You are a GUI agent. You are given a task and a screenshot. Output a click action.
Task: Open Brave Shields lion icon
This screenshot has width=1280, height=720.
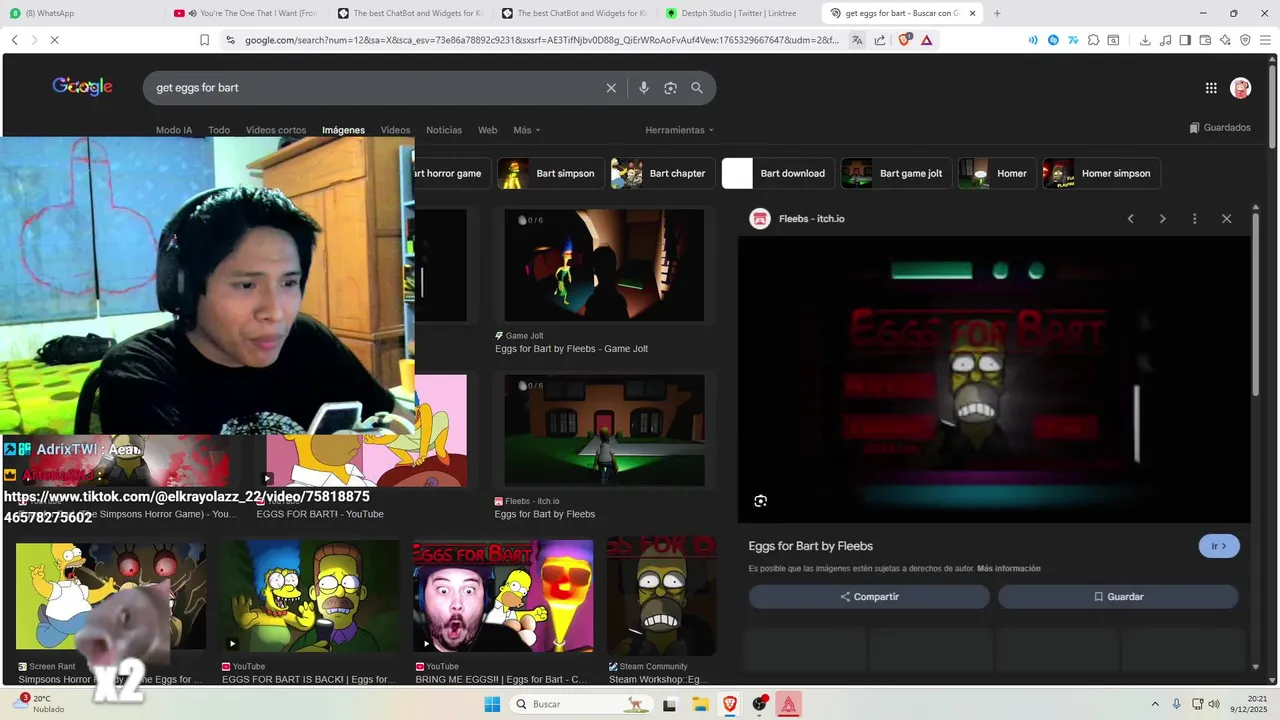pos(905,40)
